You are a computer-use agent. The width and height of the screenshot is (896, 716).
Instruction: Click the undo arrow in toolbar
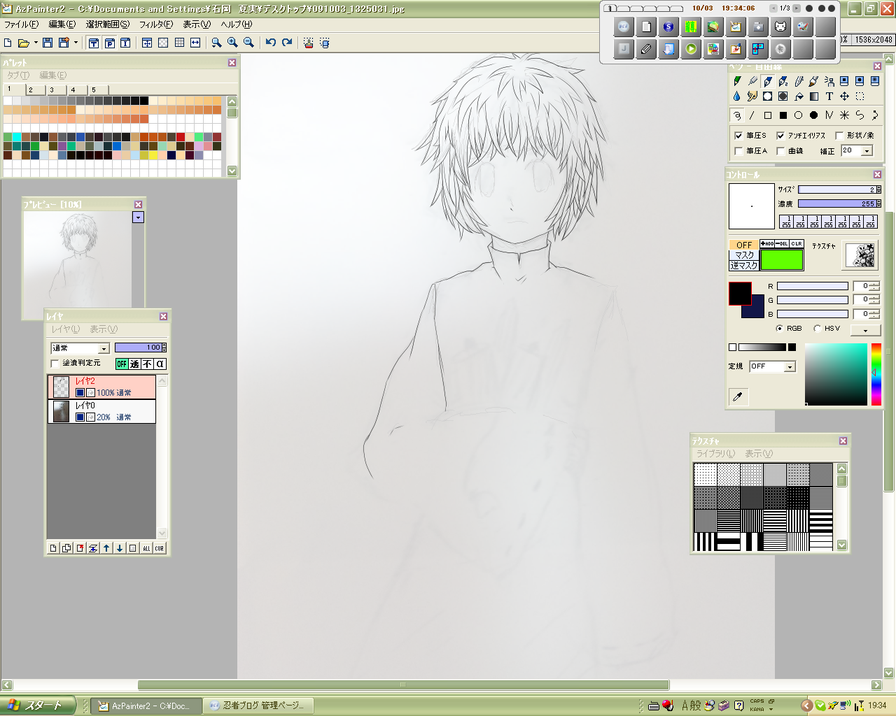(x=271, y=43)
